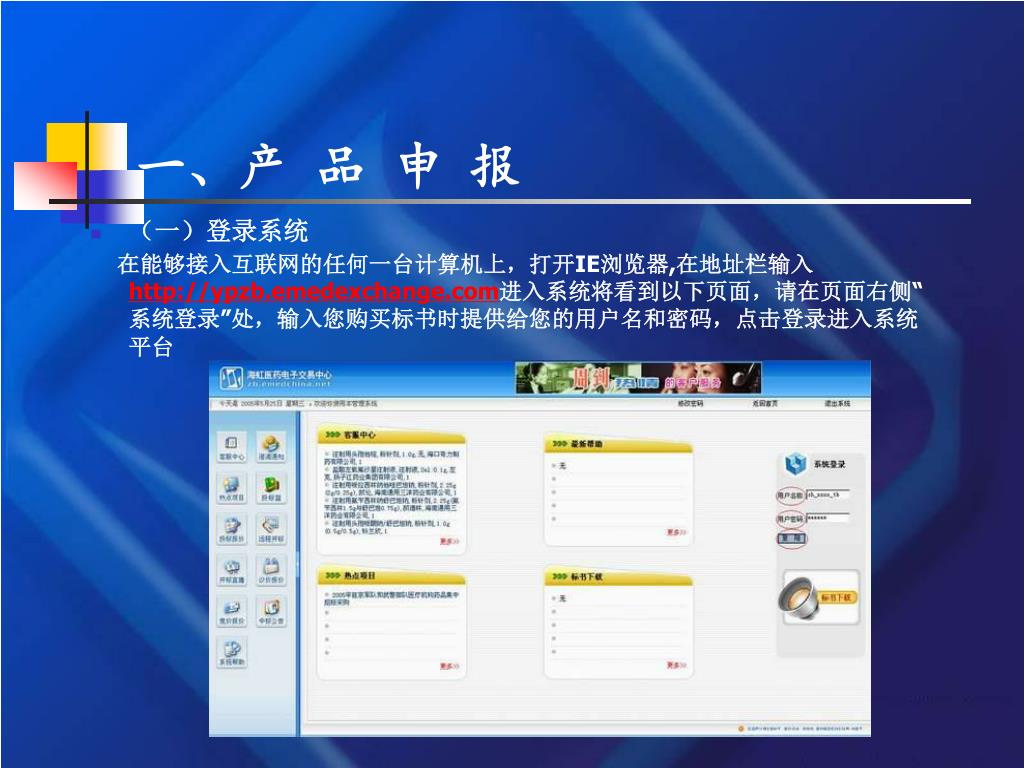
Task: Click the 无 entry under 标书下载
Action: (562, 598)
